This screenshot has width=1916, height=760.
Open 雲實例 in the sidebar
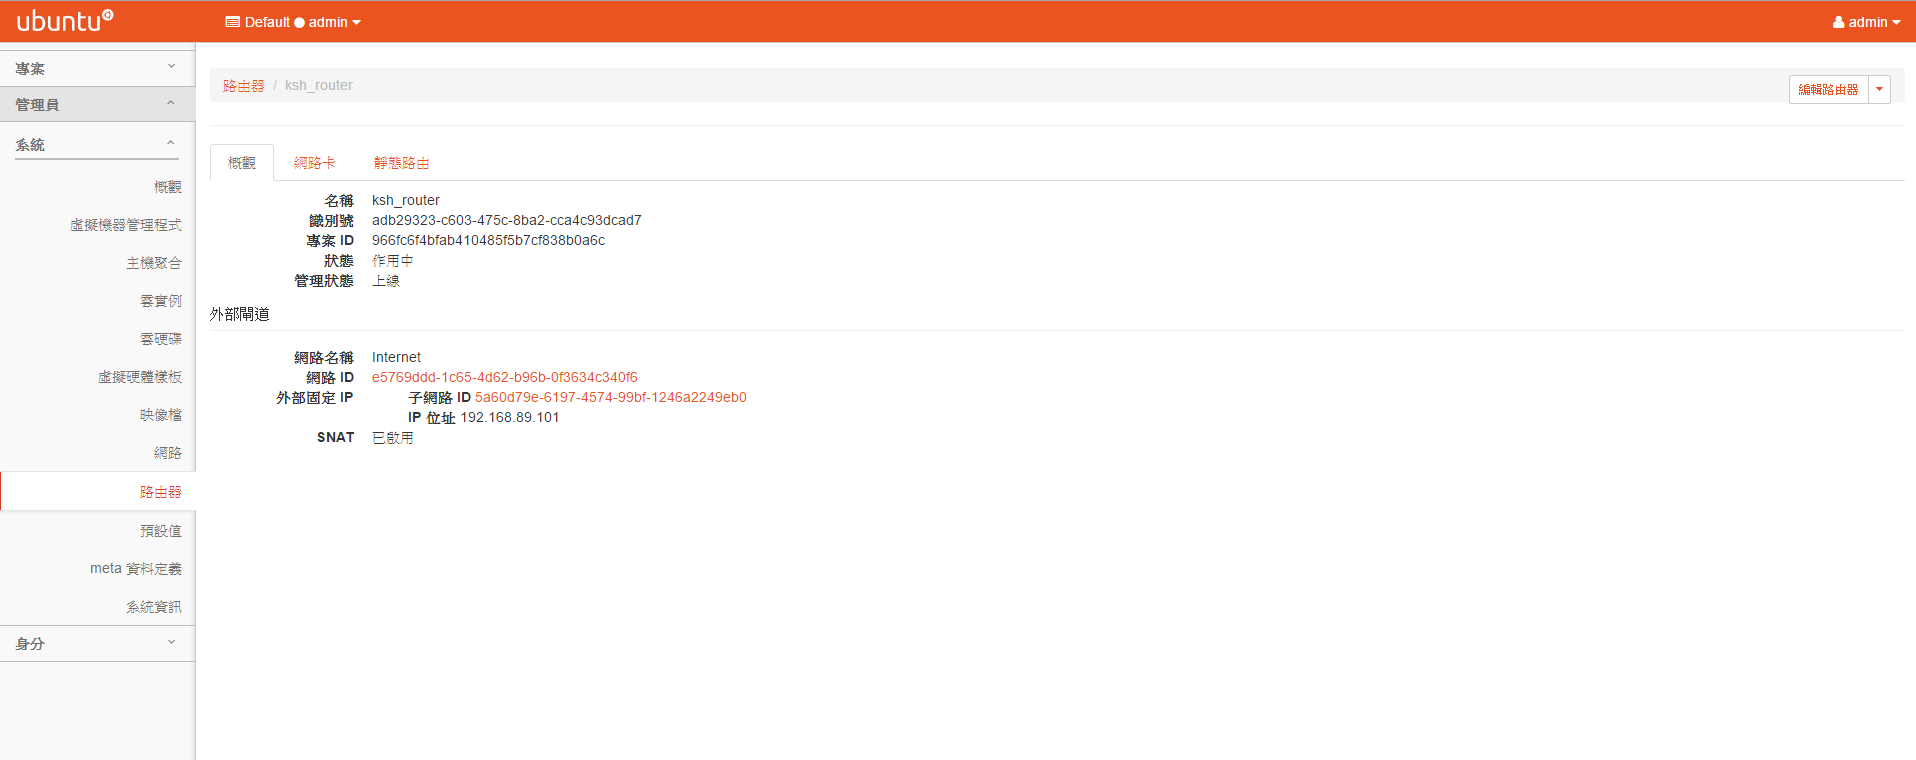click(161, 301)
